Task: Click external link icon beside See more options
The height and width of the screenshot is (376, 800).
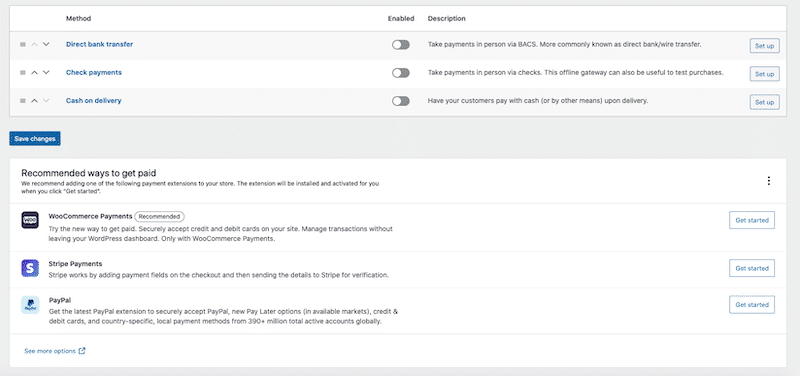Action: coord(82,351)
